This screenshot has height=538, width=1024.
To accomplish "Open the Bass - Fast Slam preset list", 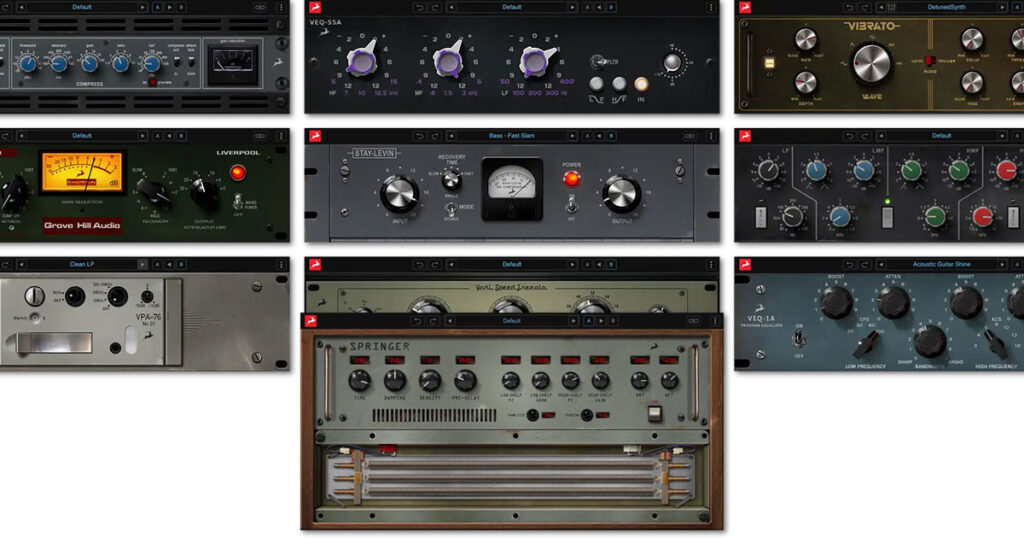I will click(x=511, y=136).
